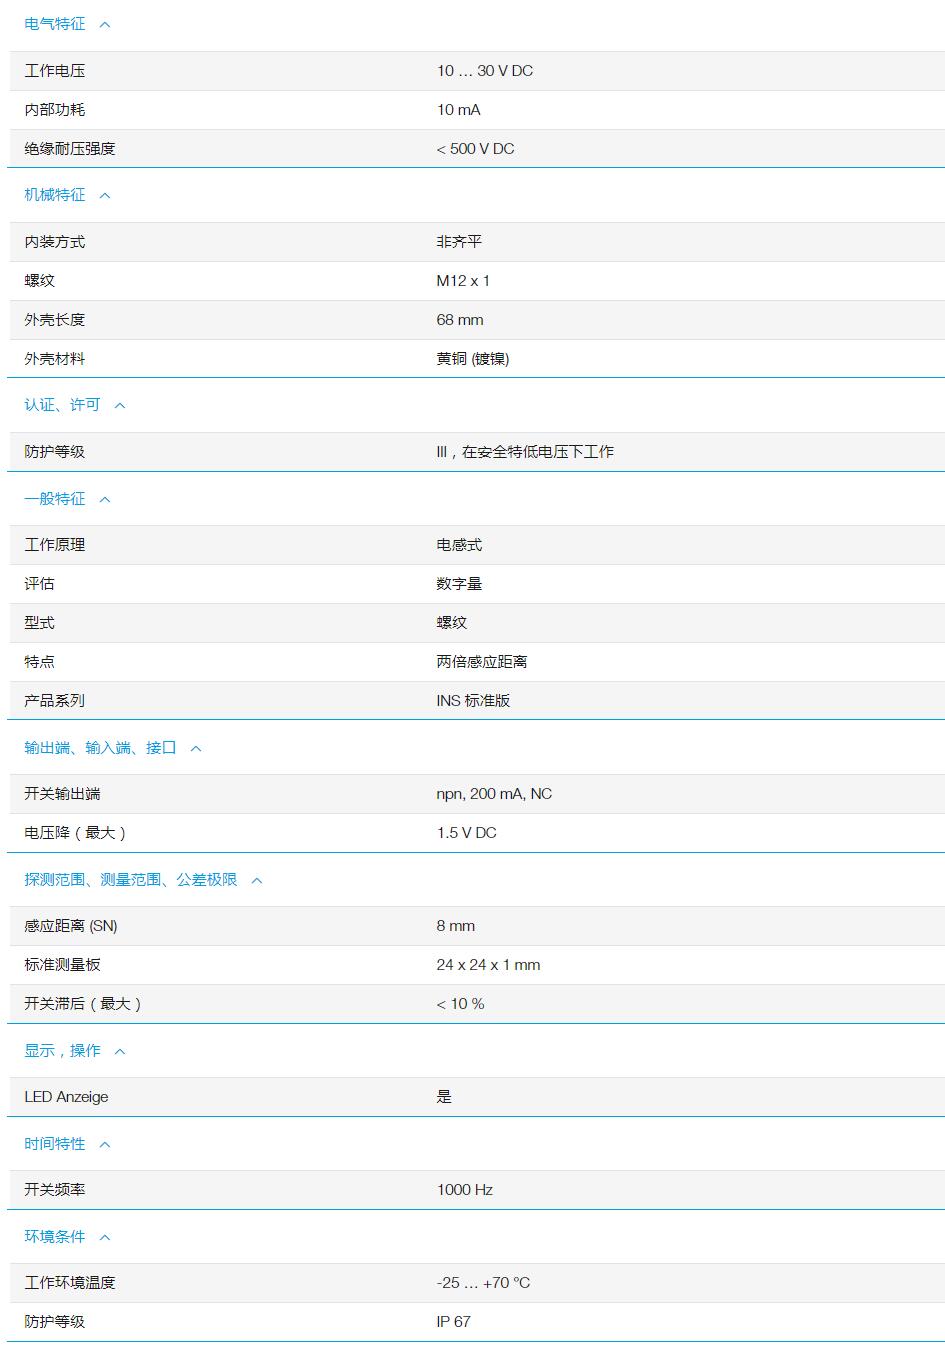Select the 防护等级 value IP 67
This screenshot has width=945, height=1351.
[450, 1320]
